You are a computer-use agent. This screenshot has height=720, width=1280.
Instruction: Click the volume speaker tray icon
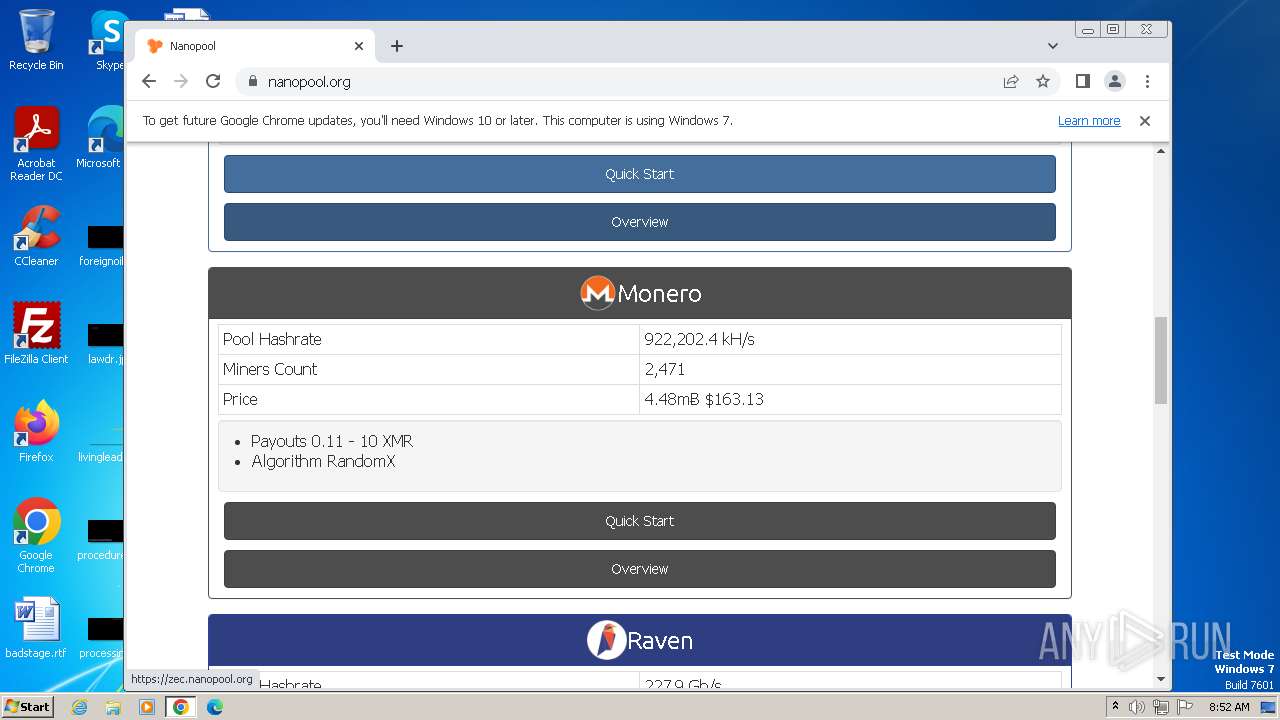pos(1137,707)
